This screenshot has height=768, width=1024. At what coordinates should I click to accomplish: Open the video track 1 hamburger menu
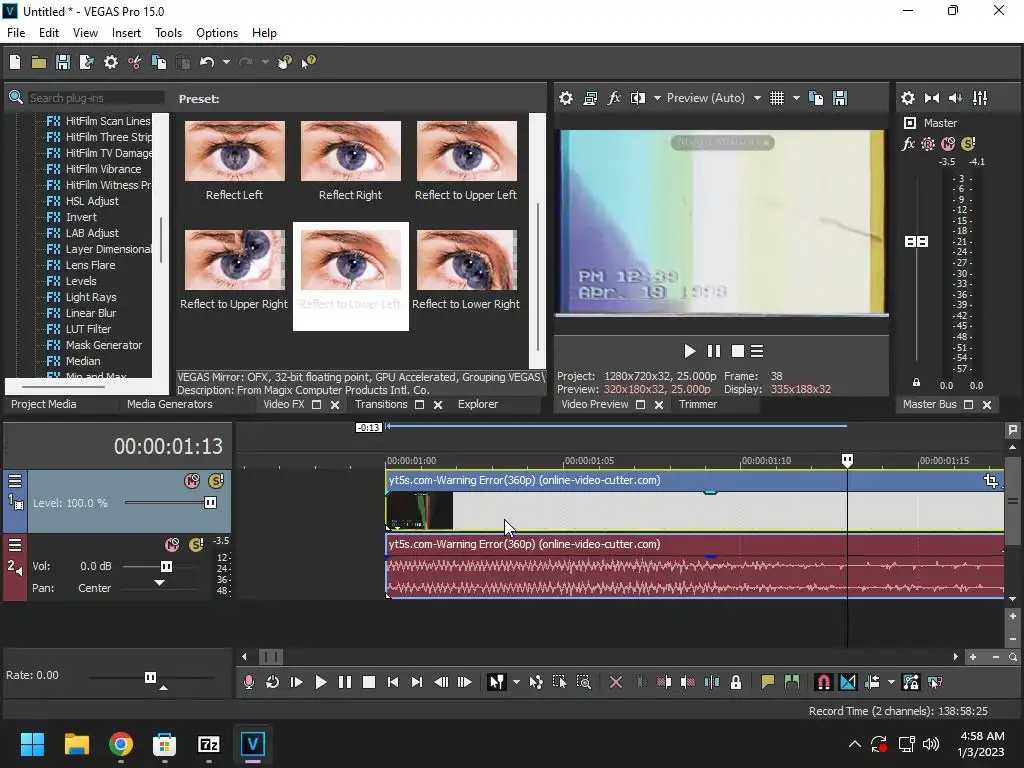click(14, 481)
